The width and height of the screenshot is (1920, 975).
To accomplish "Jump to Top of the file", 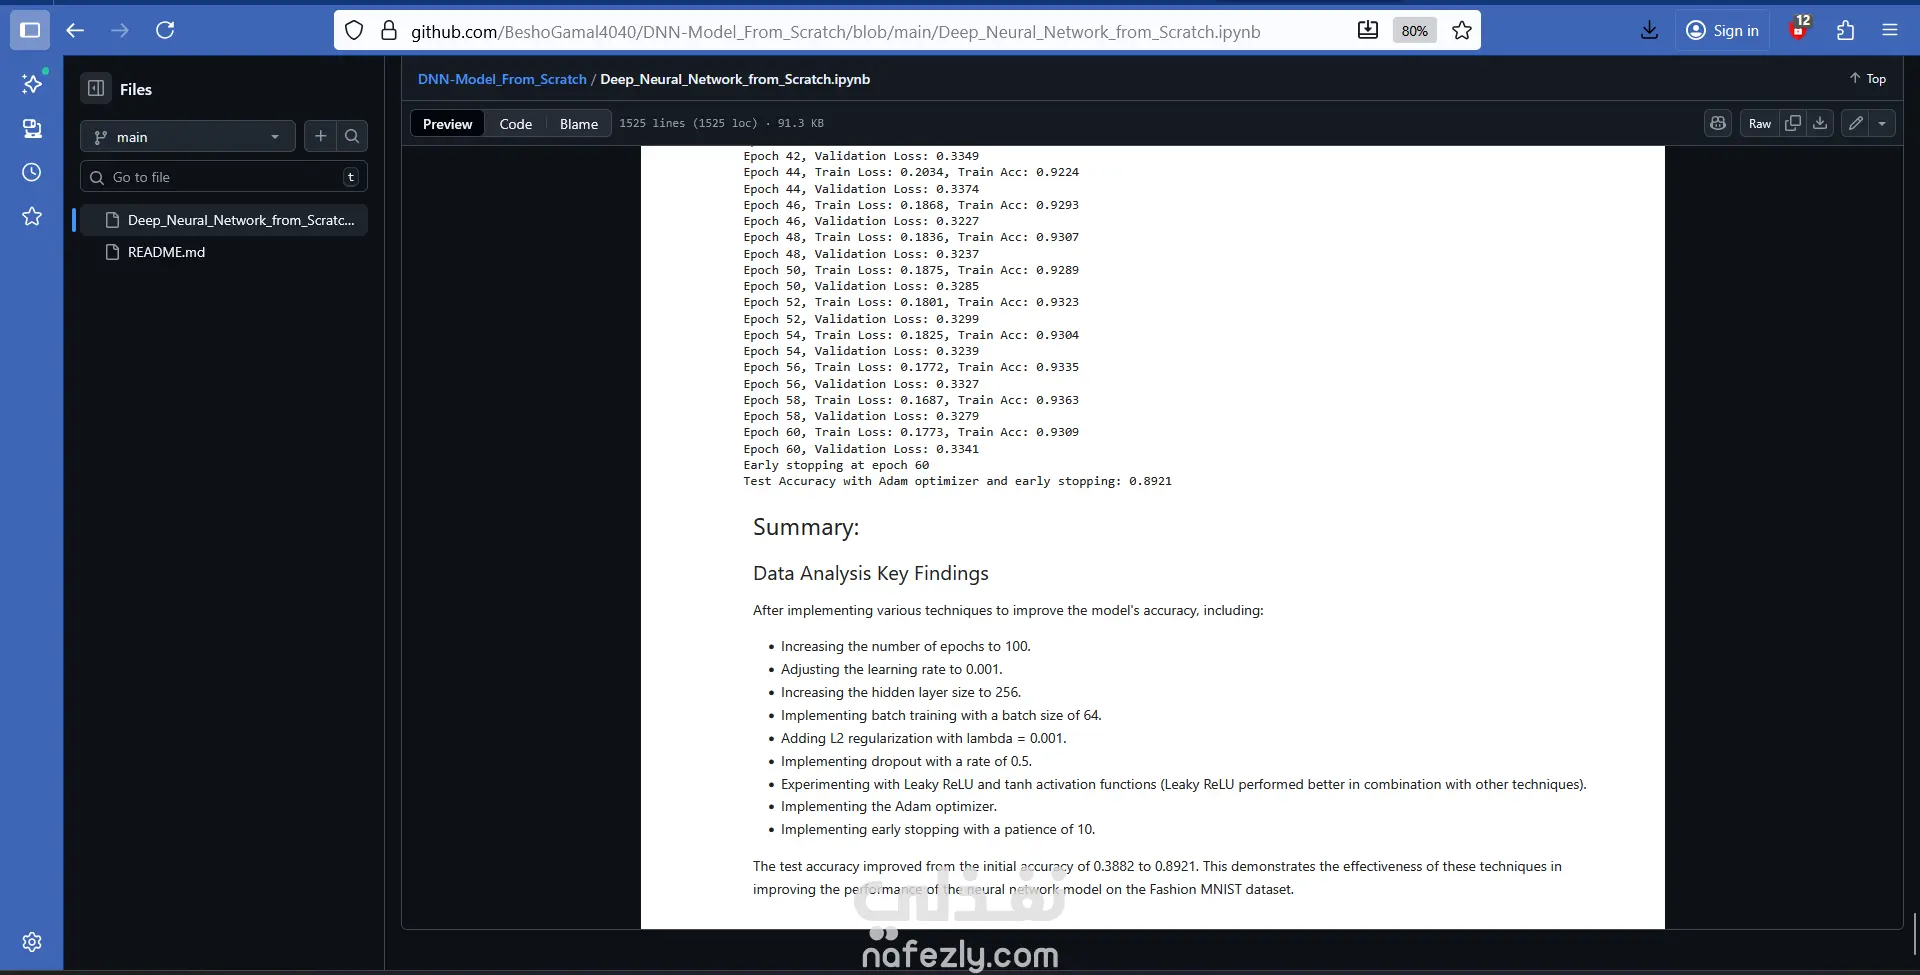I will tap(1867, 79).
